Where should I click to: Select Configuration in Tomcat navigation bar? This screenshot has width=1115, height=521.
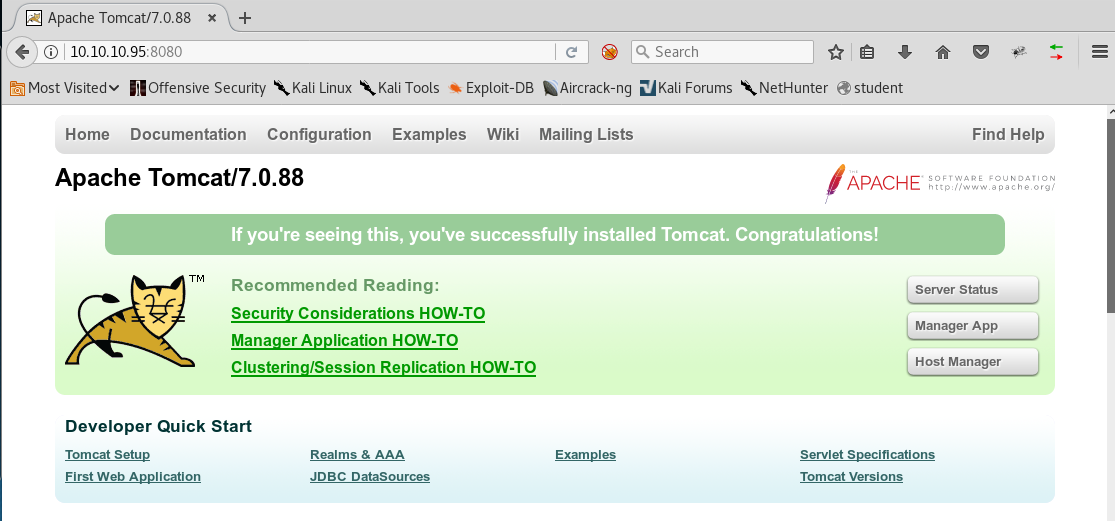(319, 134)
